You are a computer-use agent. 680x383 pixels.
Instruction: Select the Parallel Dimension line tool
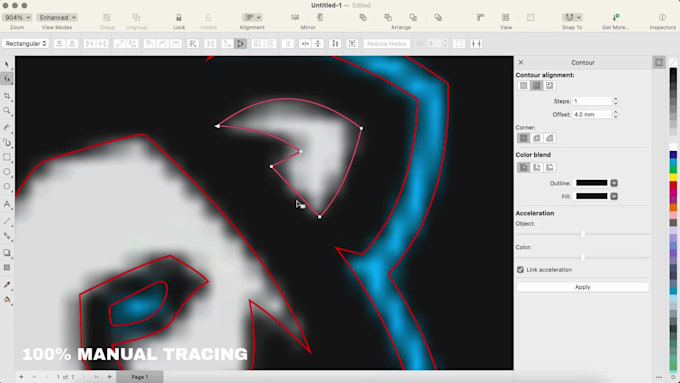(7, 221)
